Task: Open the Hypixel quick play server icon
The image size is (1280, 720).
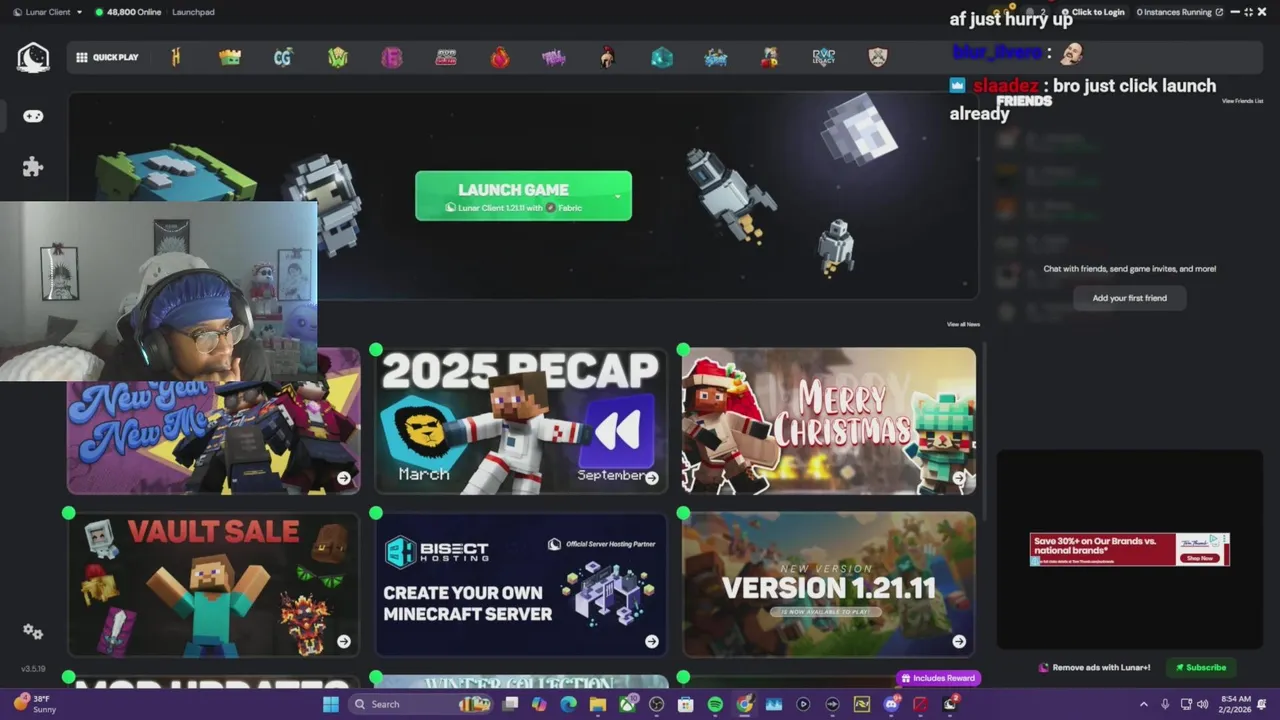Action: [176, 57]
